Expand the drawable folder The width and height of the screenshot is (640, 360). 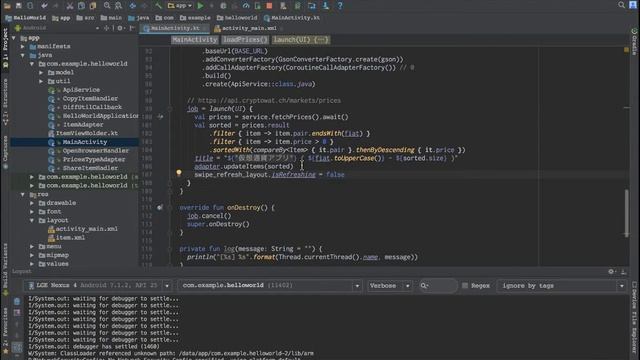[32, 203]
